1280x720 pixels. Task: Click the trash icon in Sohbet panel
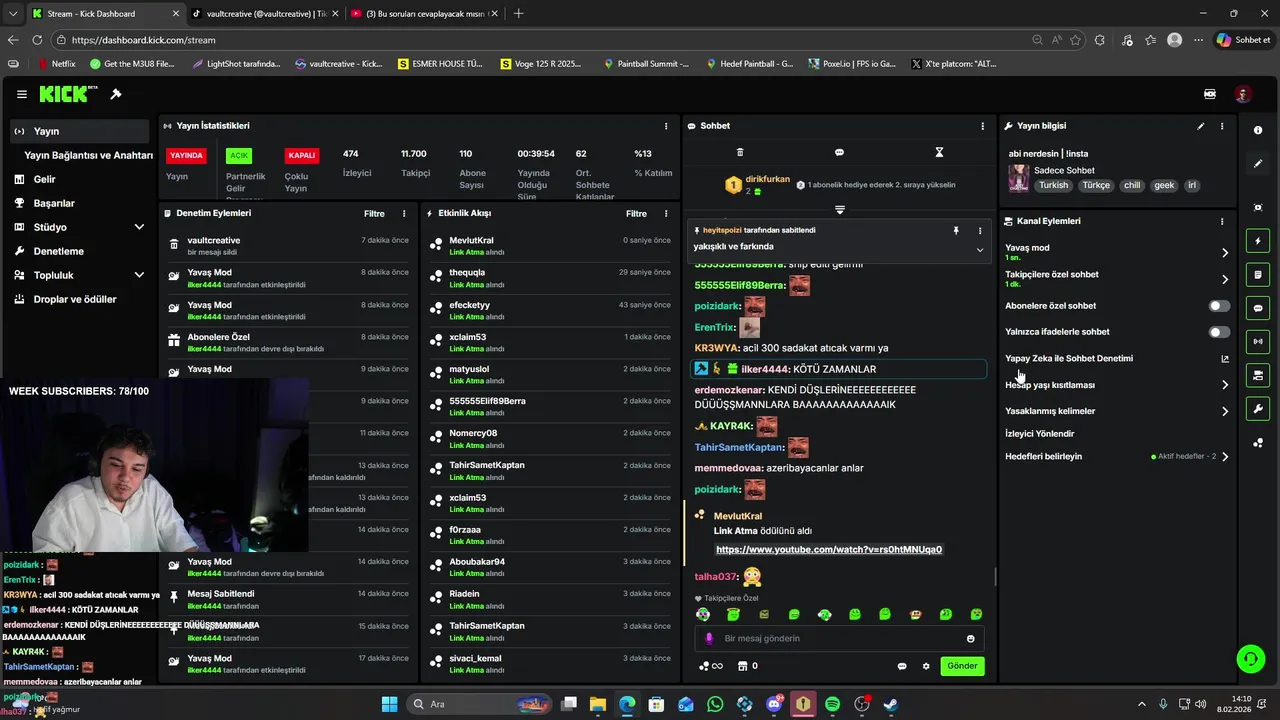tap(740, 152)
